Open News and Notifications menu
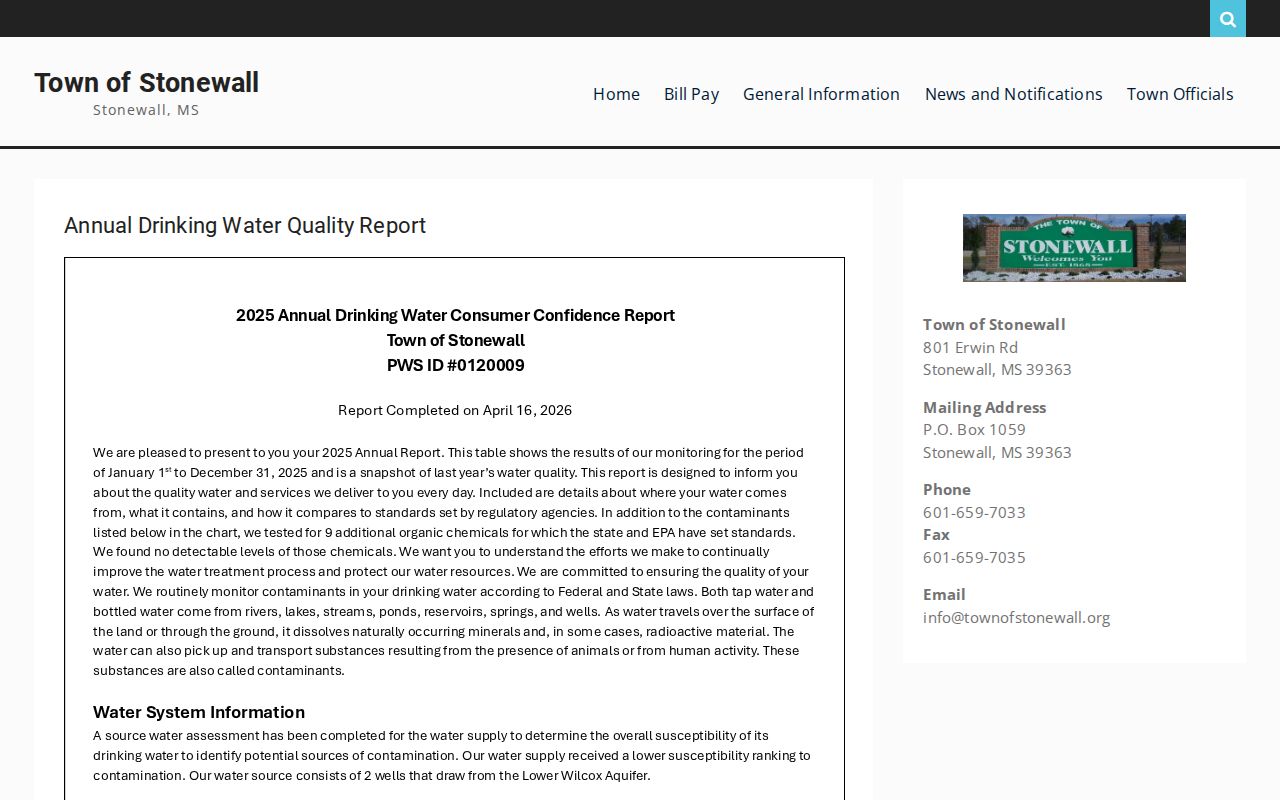 (x=1013, y=94)
